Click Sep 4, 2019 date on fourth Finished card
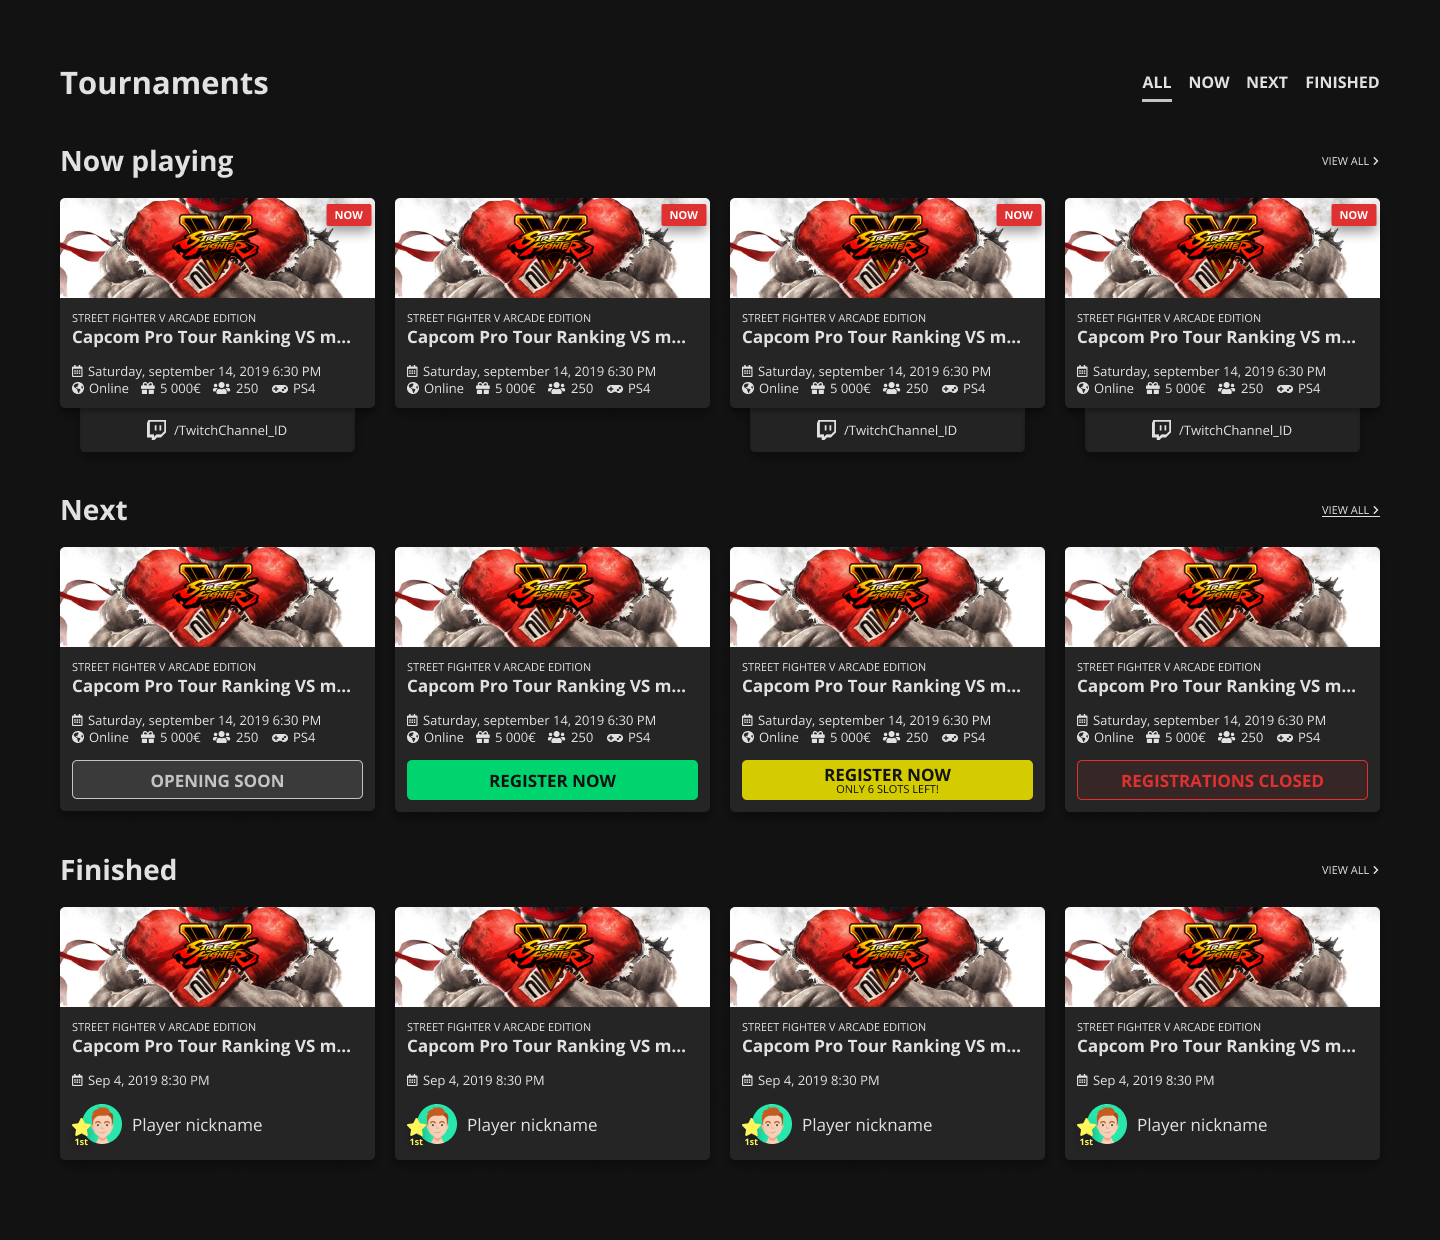The image size is (1440, 1240). pos(1153,1080)
